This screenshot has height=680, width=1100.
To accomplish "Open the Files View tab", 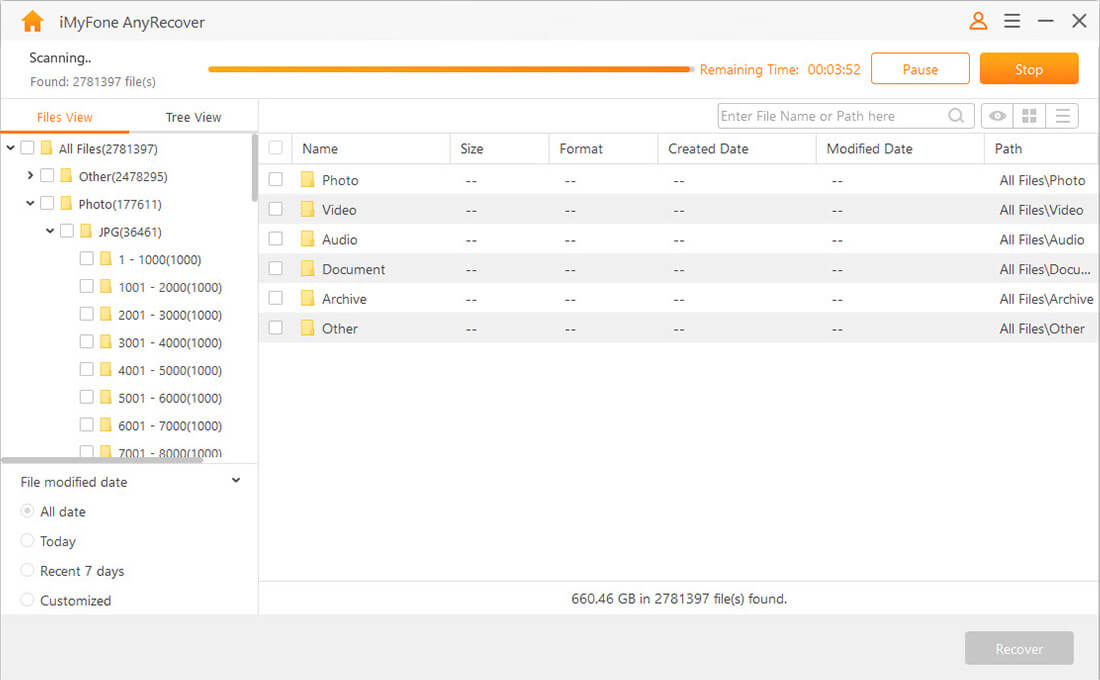I will pyautogui.click(x=64, y=116).
